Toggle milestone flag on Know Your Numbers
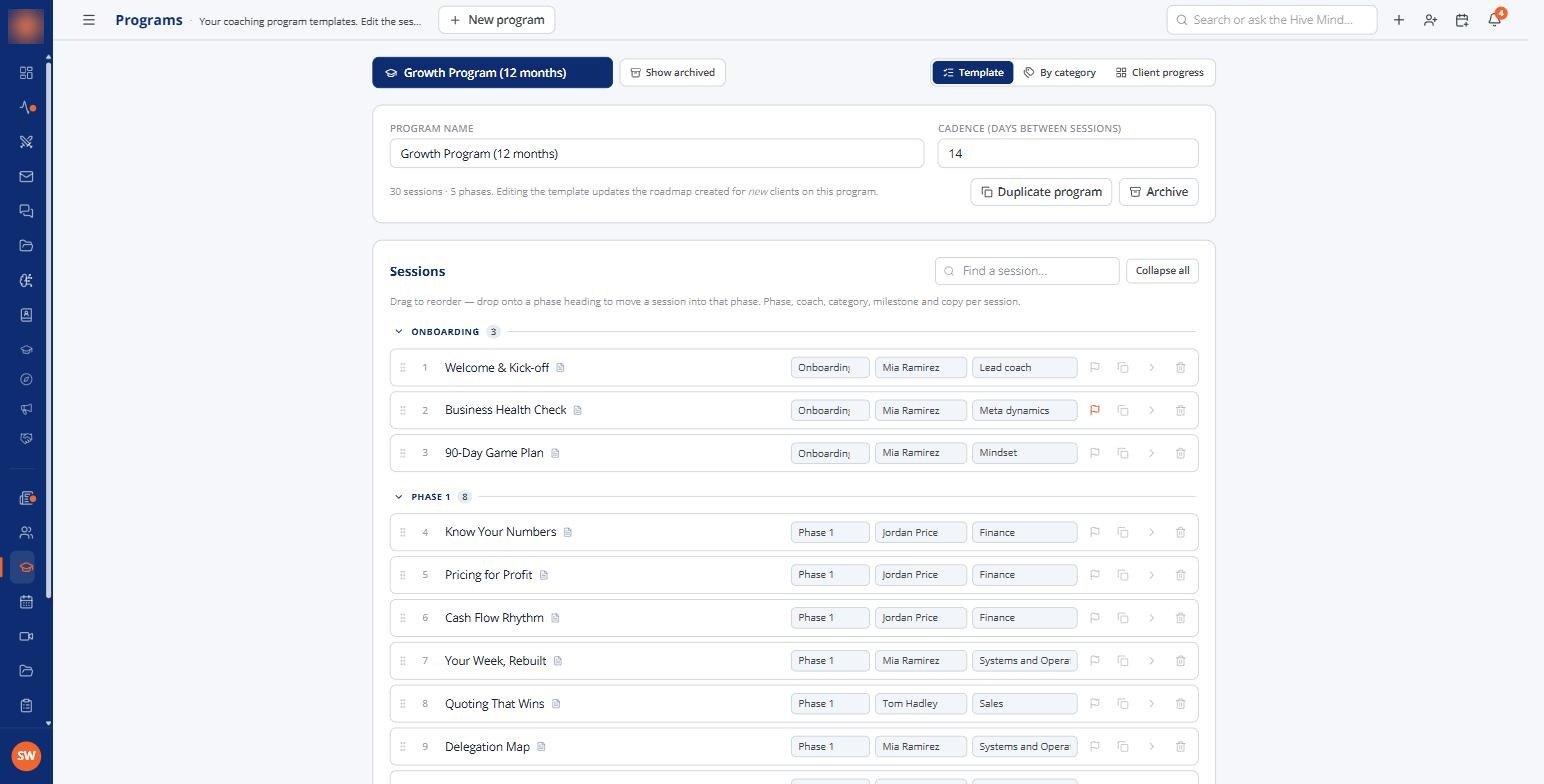The height and width of the screenshot is (784, 1544). (x=1095, y=532)
